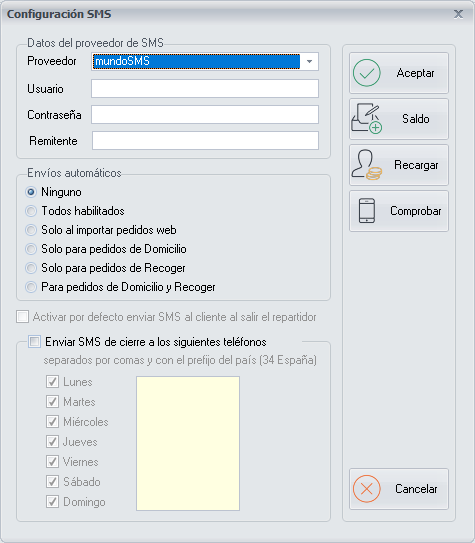
Task: Click the Saldo balance document icon
Action: (x=367, y=118)
